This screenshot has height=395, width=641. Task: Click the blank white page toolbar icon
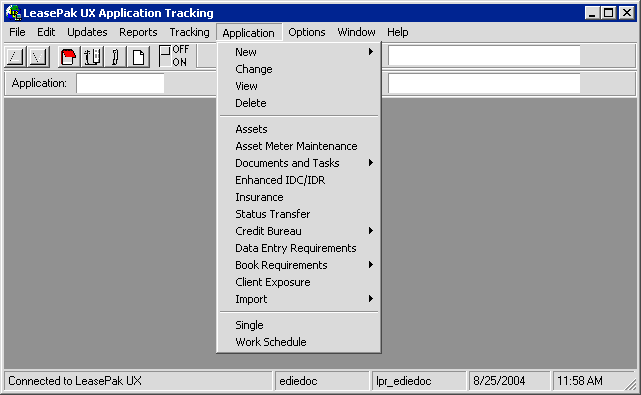139,56
